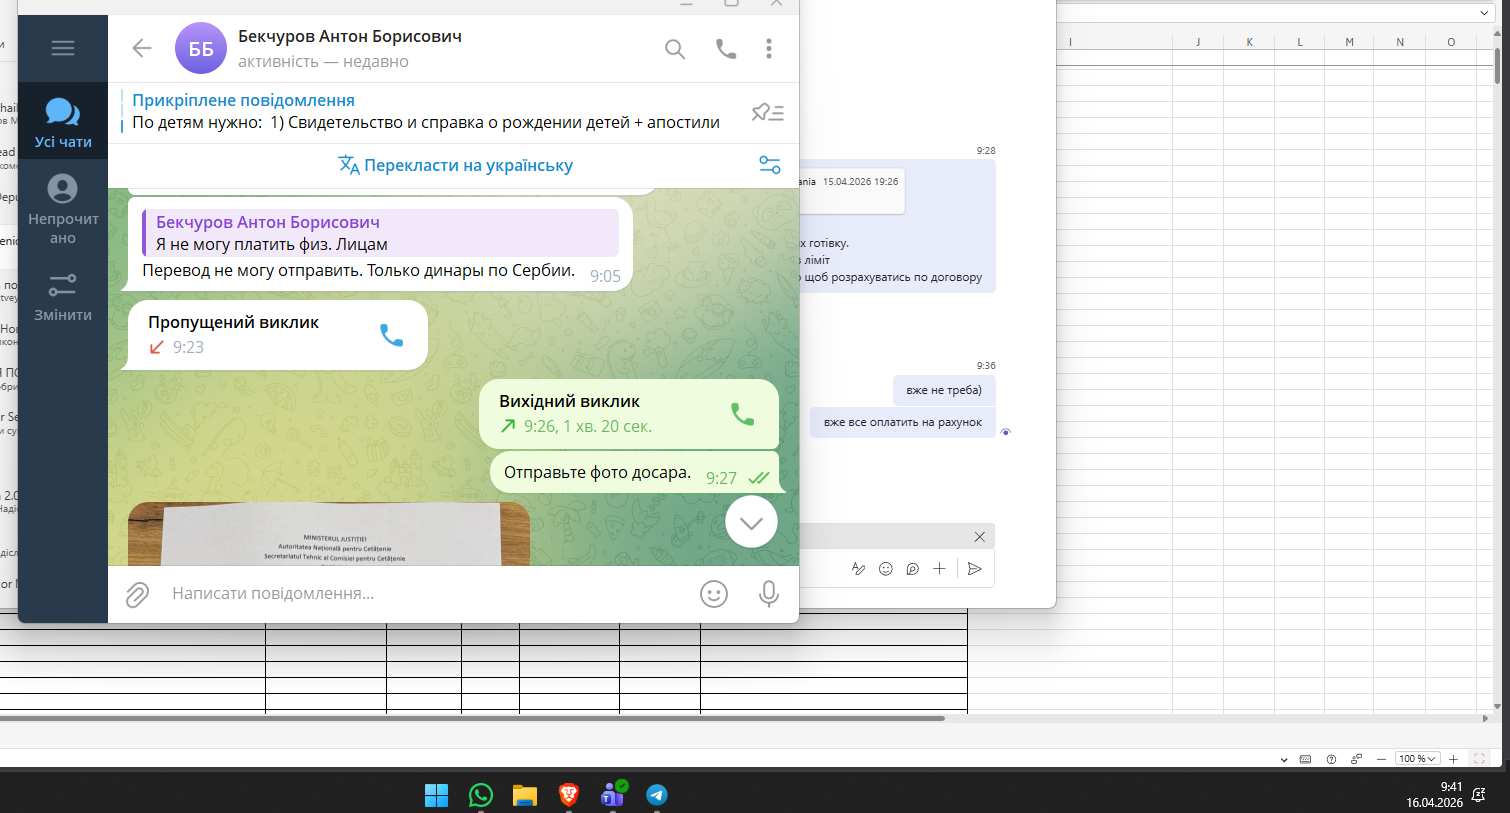
Task: Show the pinned messages list
Action: [768, 112]
